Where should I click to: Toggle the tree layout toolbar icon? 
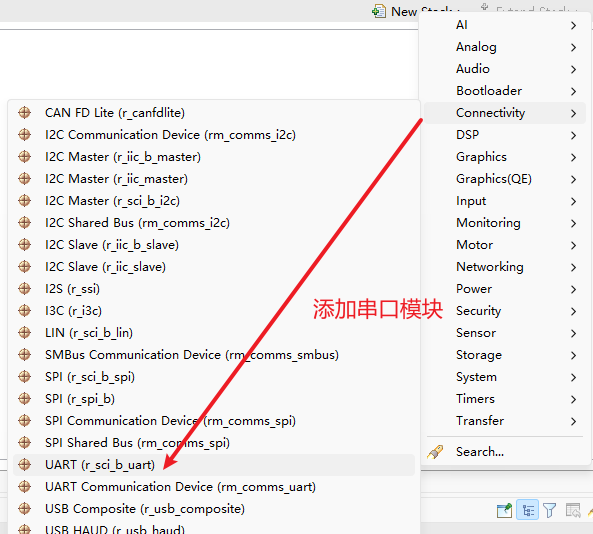(x=528, y=510)
